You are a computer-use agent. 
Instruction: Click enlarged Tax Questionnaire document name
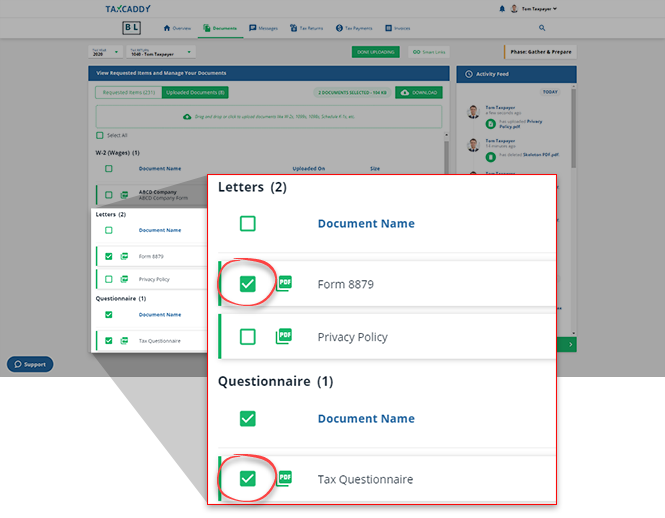(x=365, y=479)
